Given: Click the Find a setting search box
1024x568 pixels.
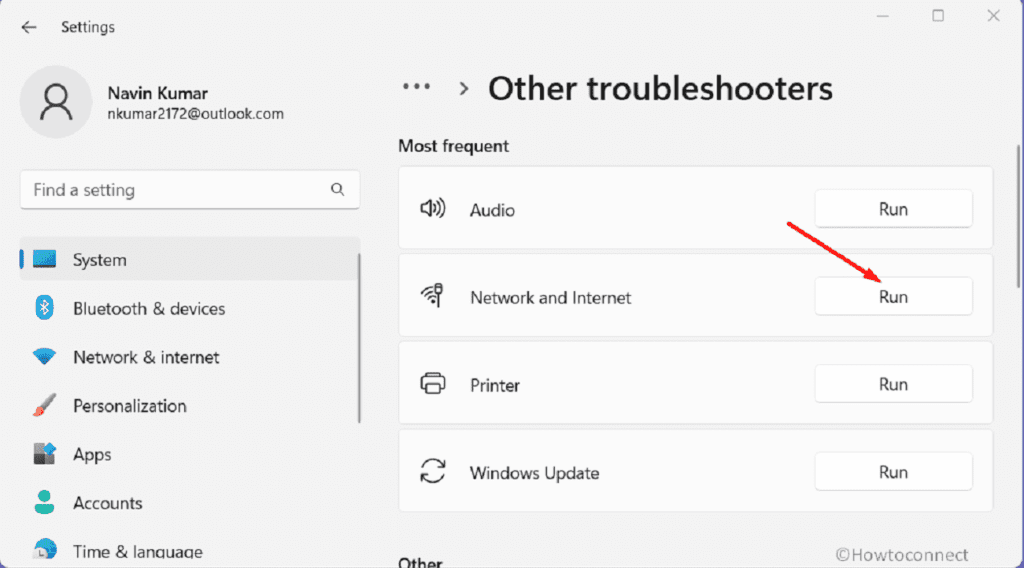Looking at the screenshot, I should tap(190, 189).
